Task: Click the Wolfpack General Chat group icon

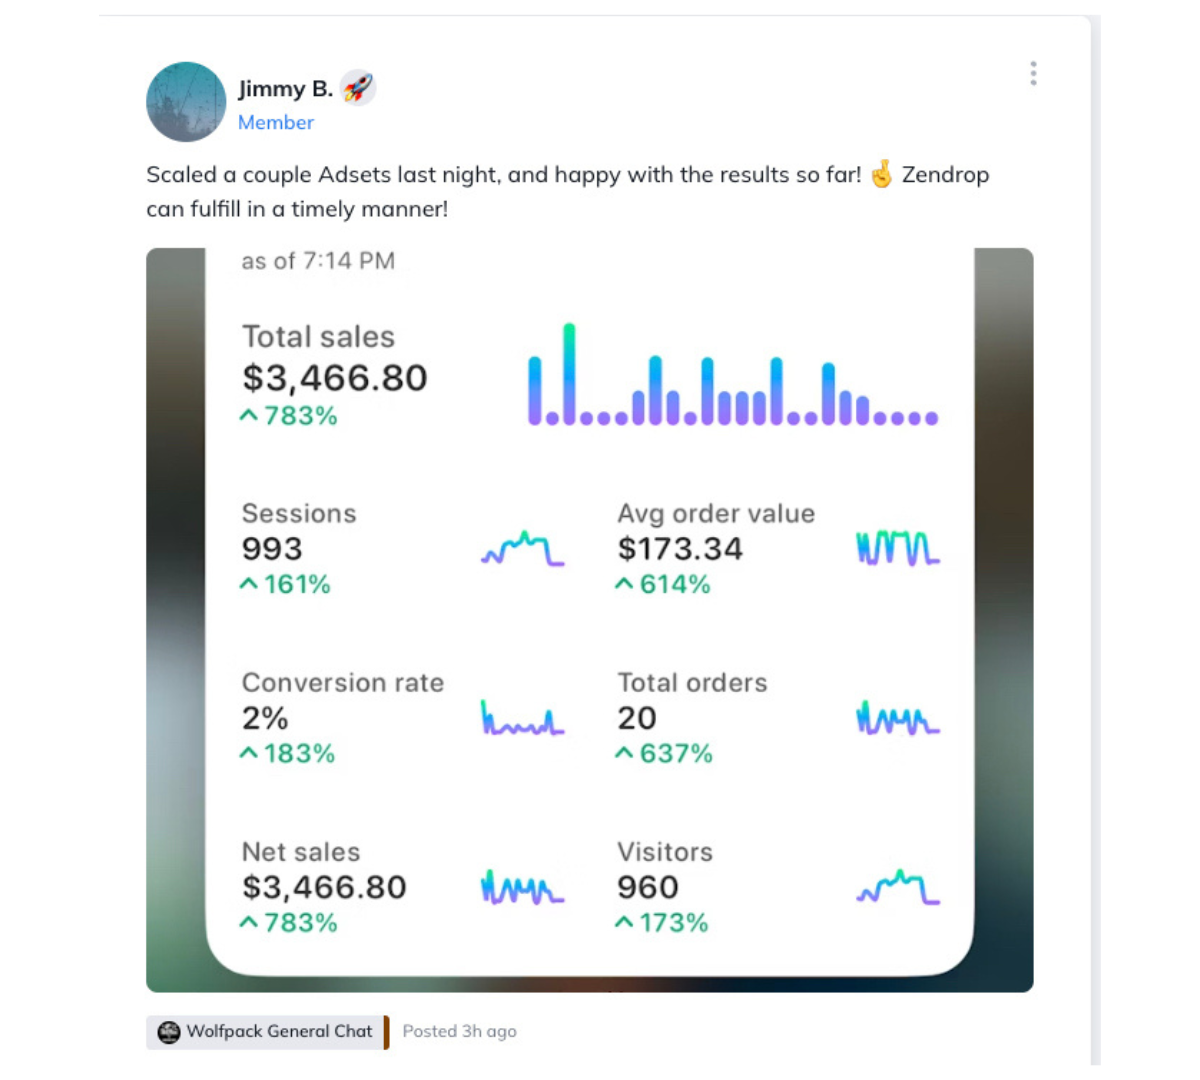Action: [x=169, y=1032]
